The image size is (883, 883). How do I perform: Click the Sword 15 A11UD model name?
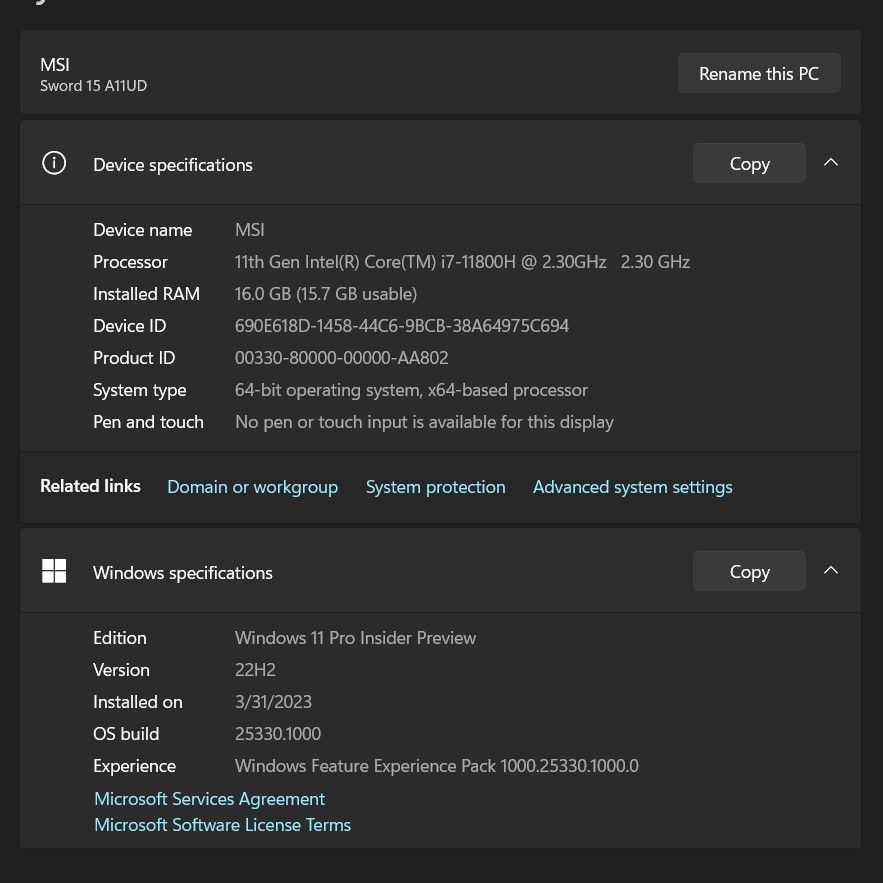(93, 86)
